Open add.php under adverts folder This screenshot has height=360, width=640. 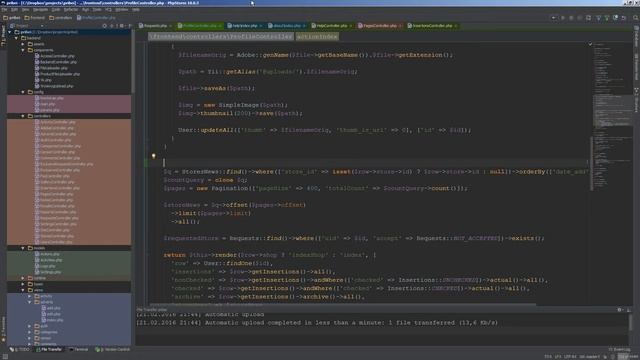point(51,308)
